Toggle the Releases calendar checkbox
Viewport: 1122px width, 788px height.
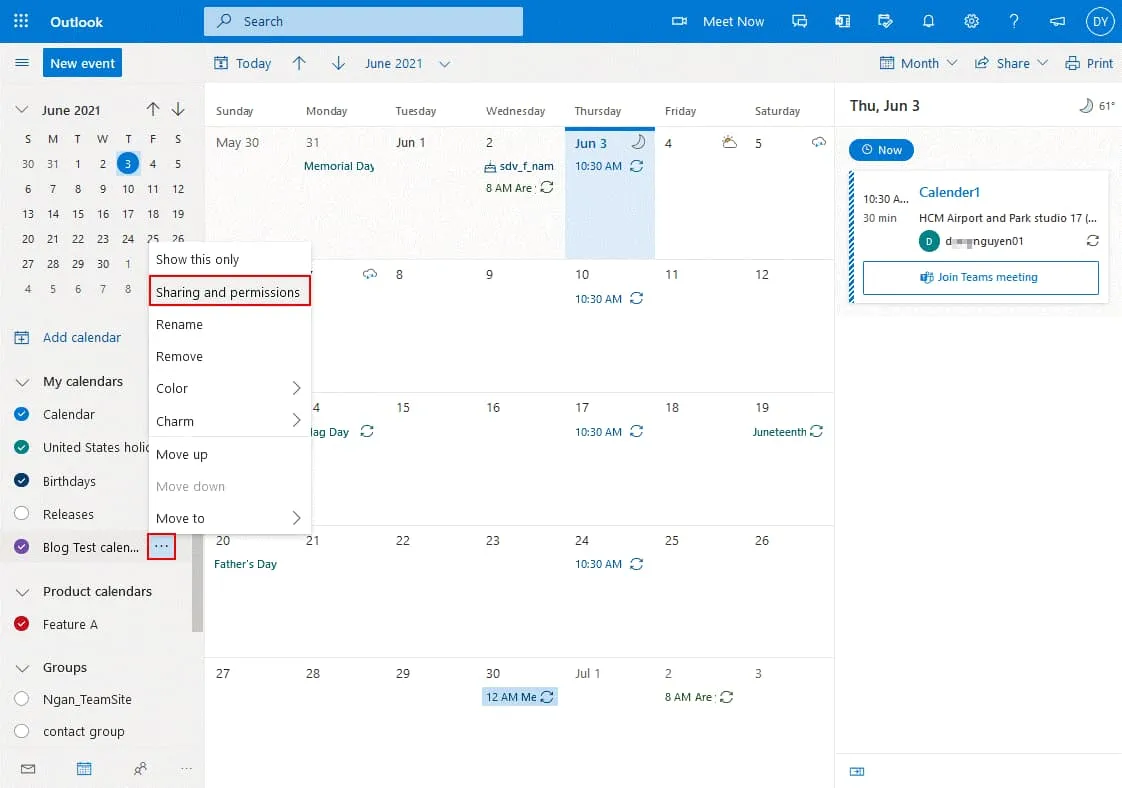22,514
